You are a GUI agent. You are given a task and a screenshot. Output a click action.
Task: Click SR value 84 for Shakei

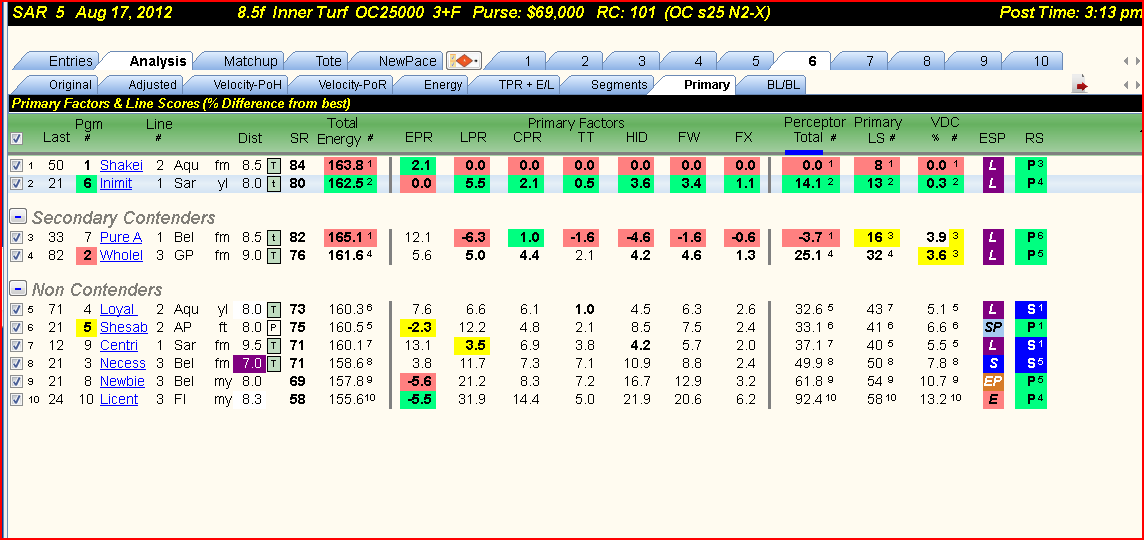pos(297,166)
